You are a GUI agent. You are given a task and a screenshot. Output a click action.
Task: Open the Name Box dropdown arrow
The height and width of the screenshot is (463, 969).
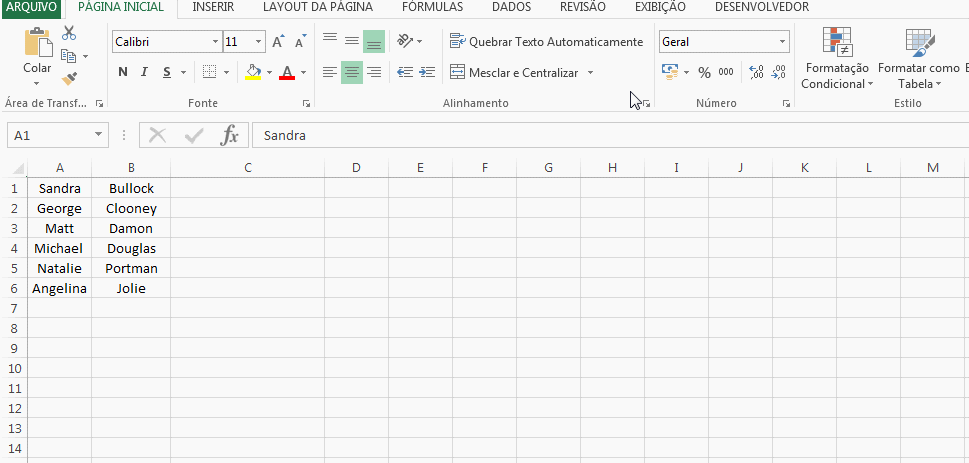click(x=98, y=135)
